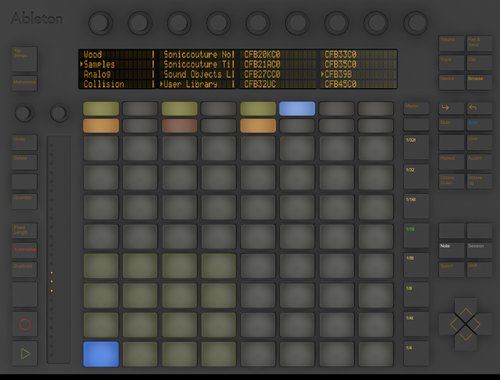Select the green 1/16 repeat rate button
The width and height of the screenshot is (500, 380).
coord(416,237)
